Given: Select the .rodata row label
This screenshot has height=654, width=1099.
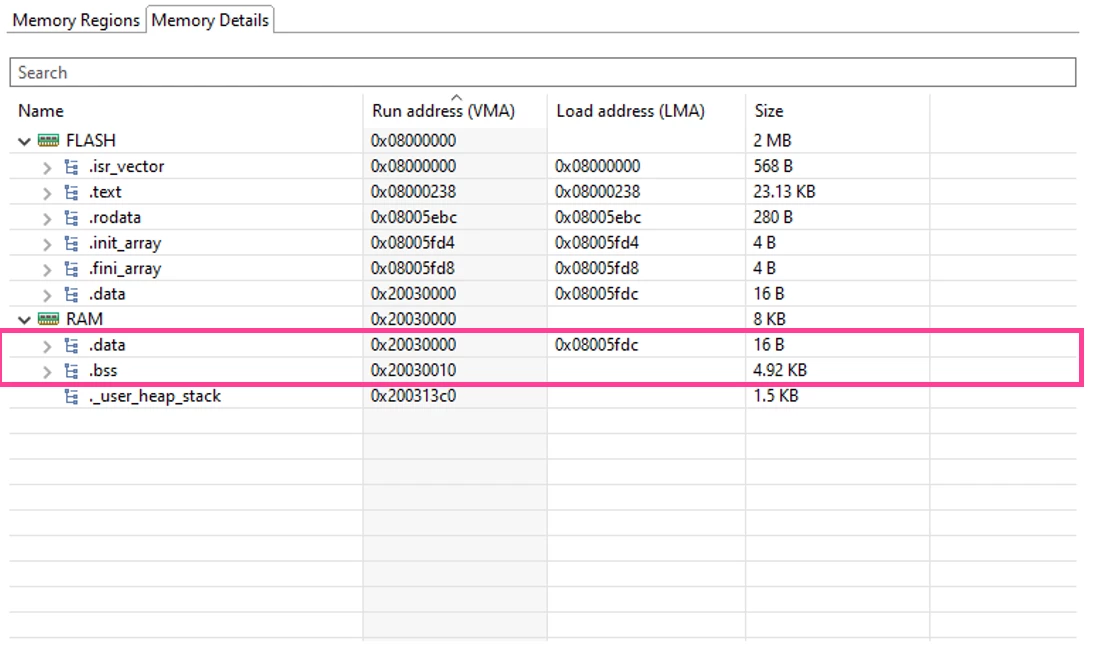Looking at the screenshot, I should click(x=115, y=217).
